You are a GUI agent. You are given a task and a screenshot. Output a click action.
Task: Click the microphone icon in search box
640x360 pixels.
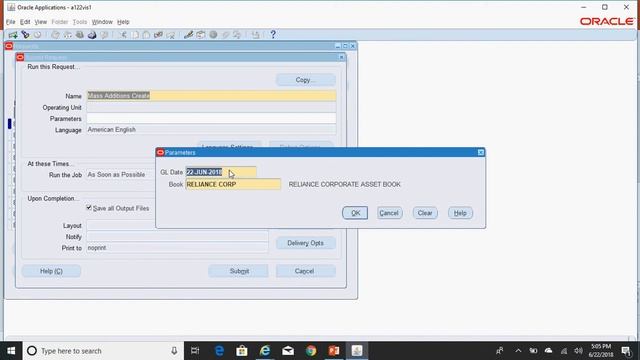coord(174,351)
